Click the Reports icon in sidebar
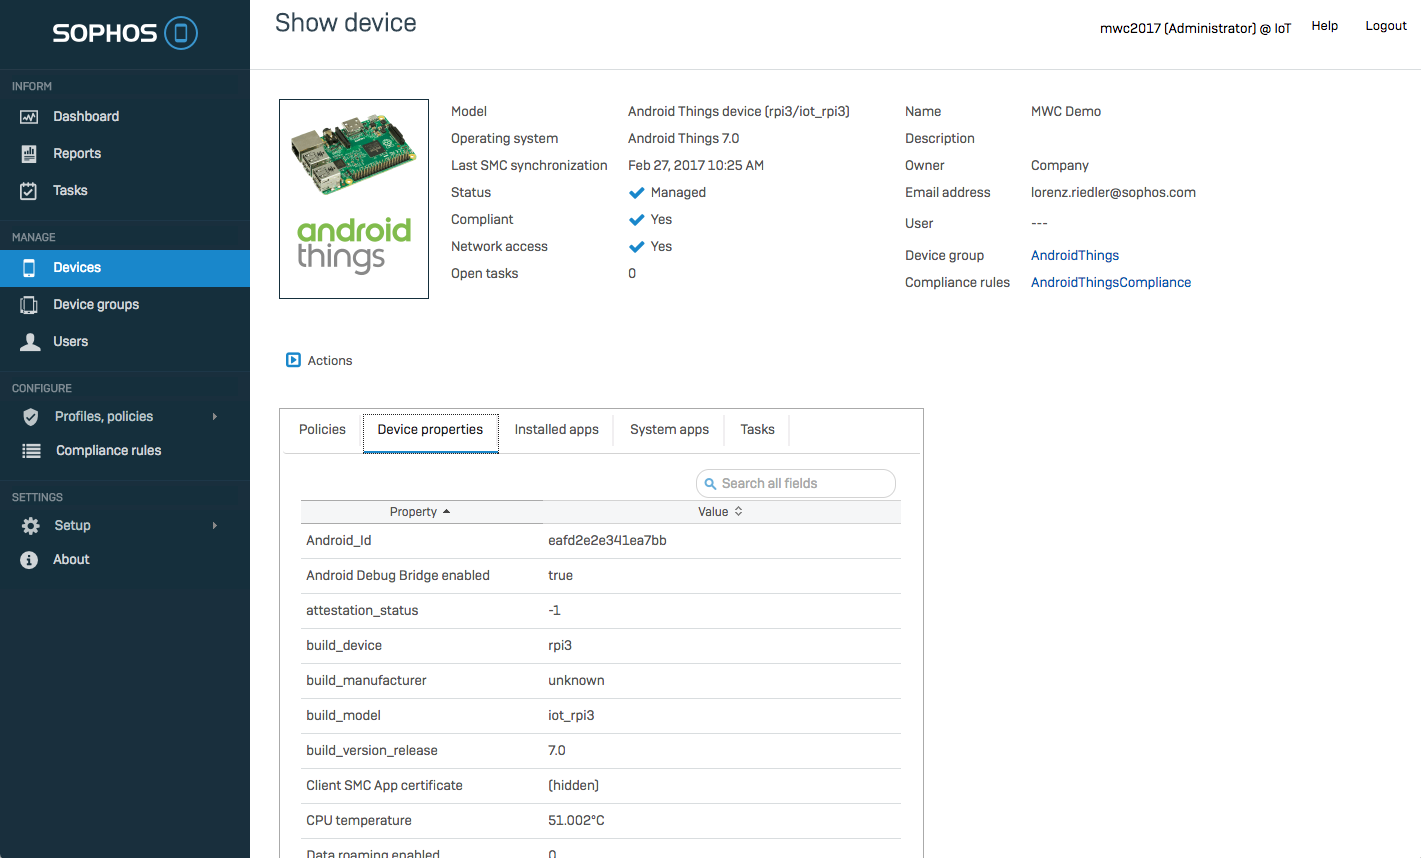Viewport: 1421px width, 858px height. click(29, 154)
